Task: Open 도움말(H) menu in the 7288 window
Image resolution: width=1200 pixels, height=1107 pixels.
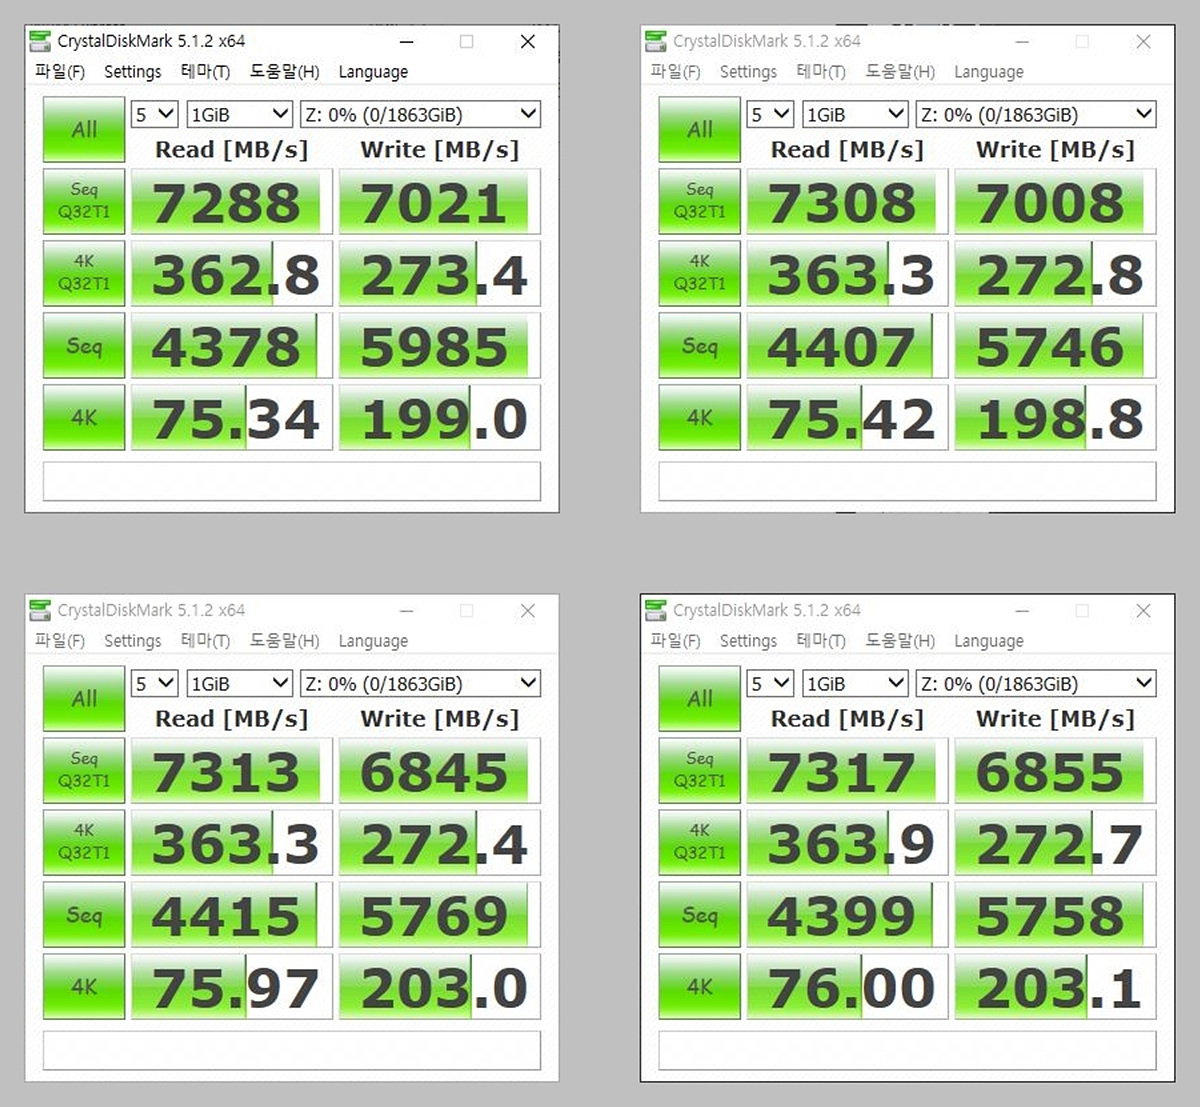Action: 284,72
